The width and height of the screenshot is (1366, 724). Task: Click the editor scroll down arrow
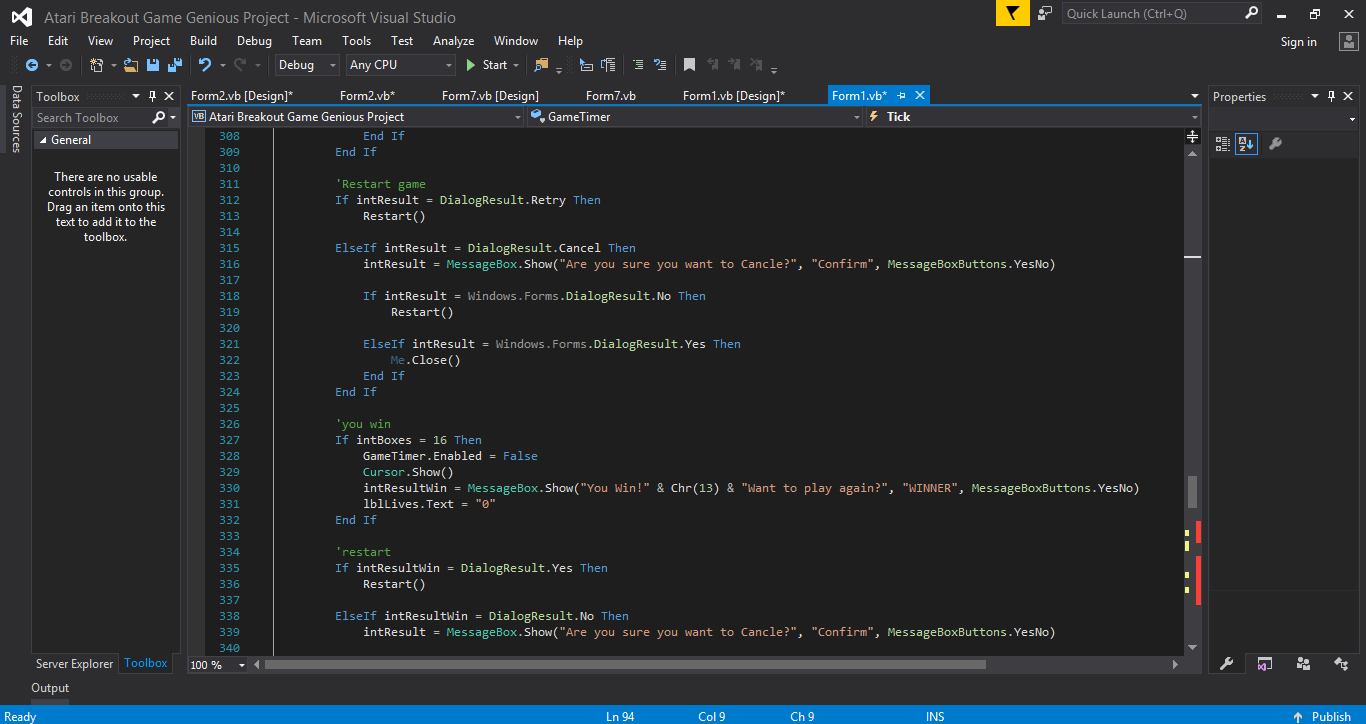1192,646
